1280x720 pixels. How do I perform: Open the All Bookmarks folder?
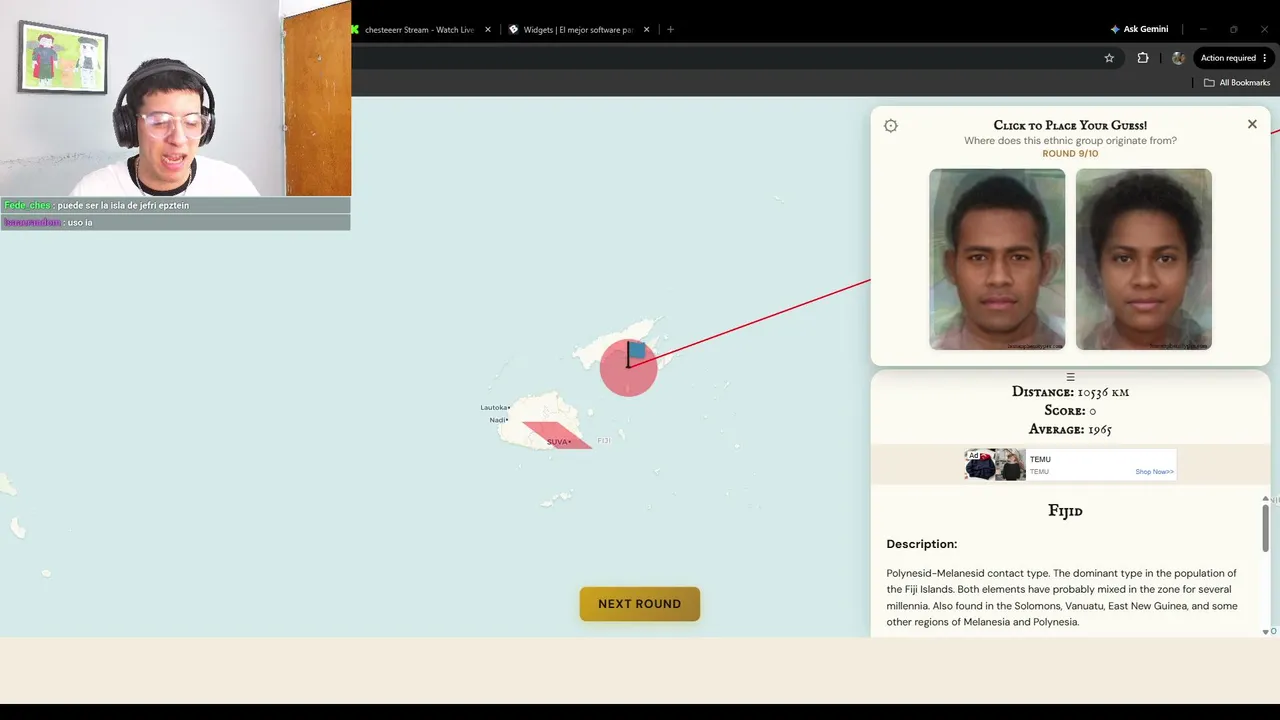(1237, 83)
